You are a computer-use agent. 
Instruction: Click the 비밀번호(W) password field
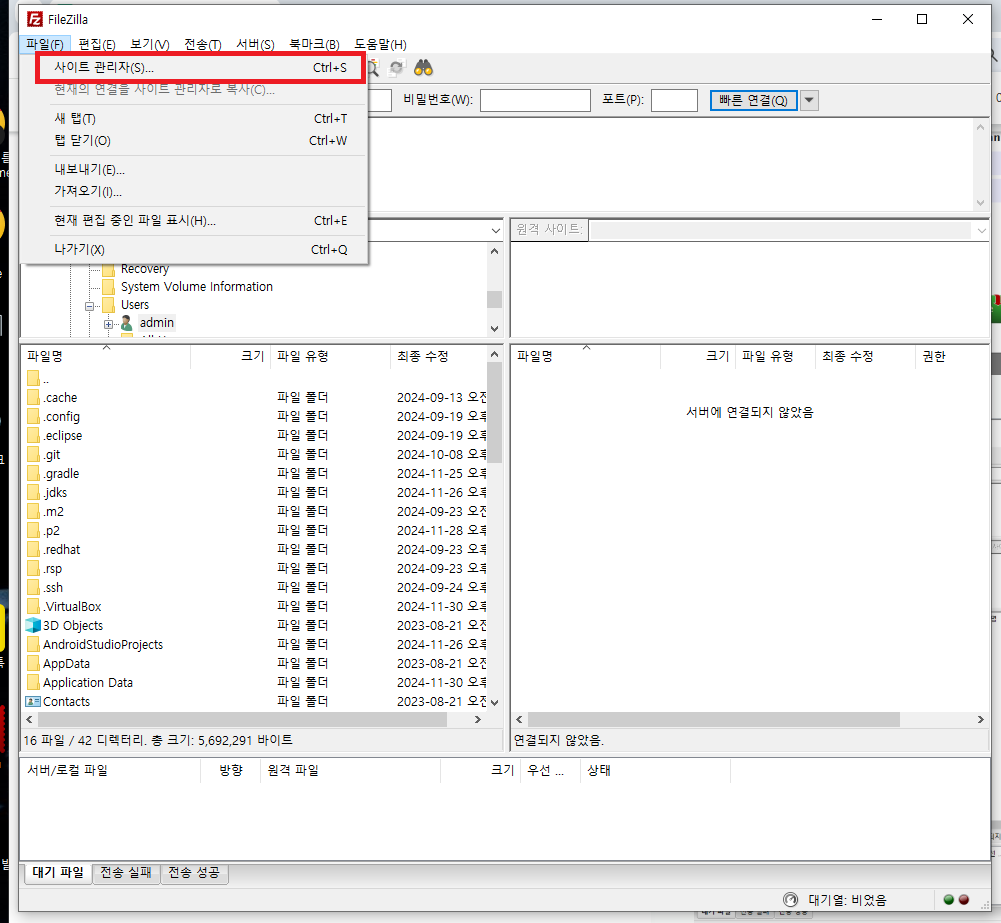click(535, 100)
